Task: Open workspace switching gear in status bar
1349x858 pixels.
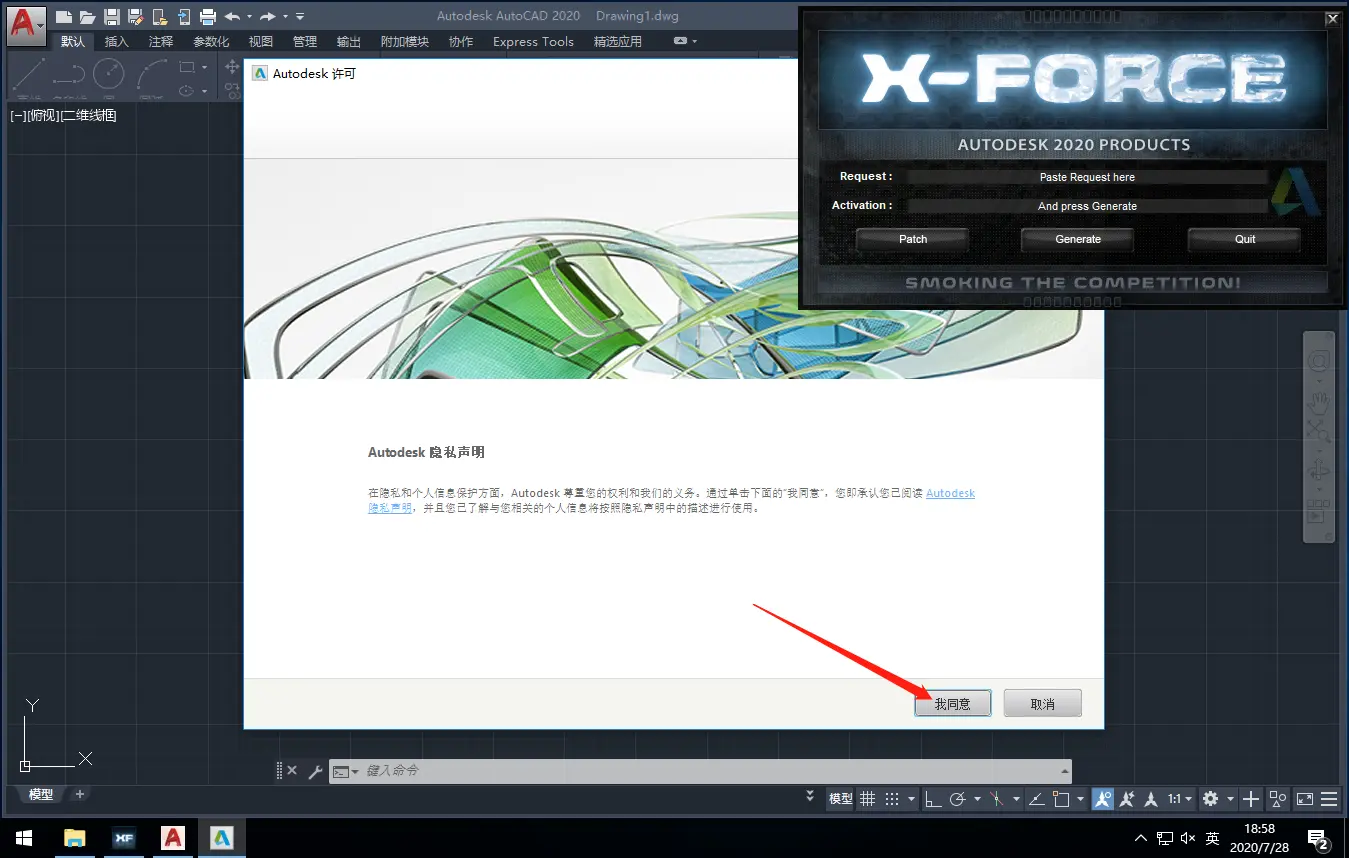Action: pos(1210,799)
